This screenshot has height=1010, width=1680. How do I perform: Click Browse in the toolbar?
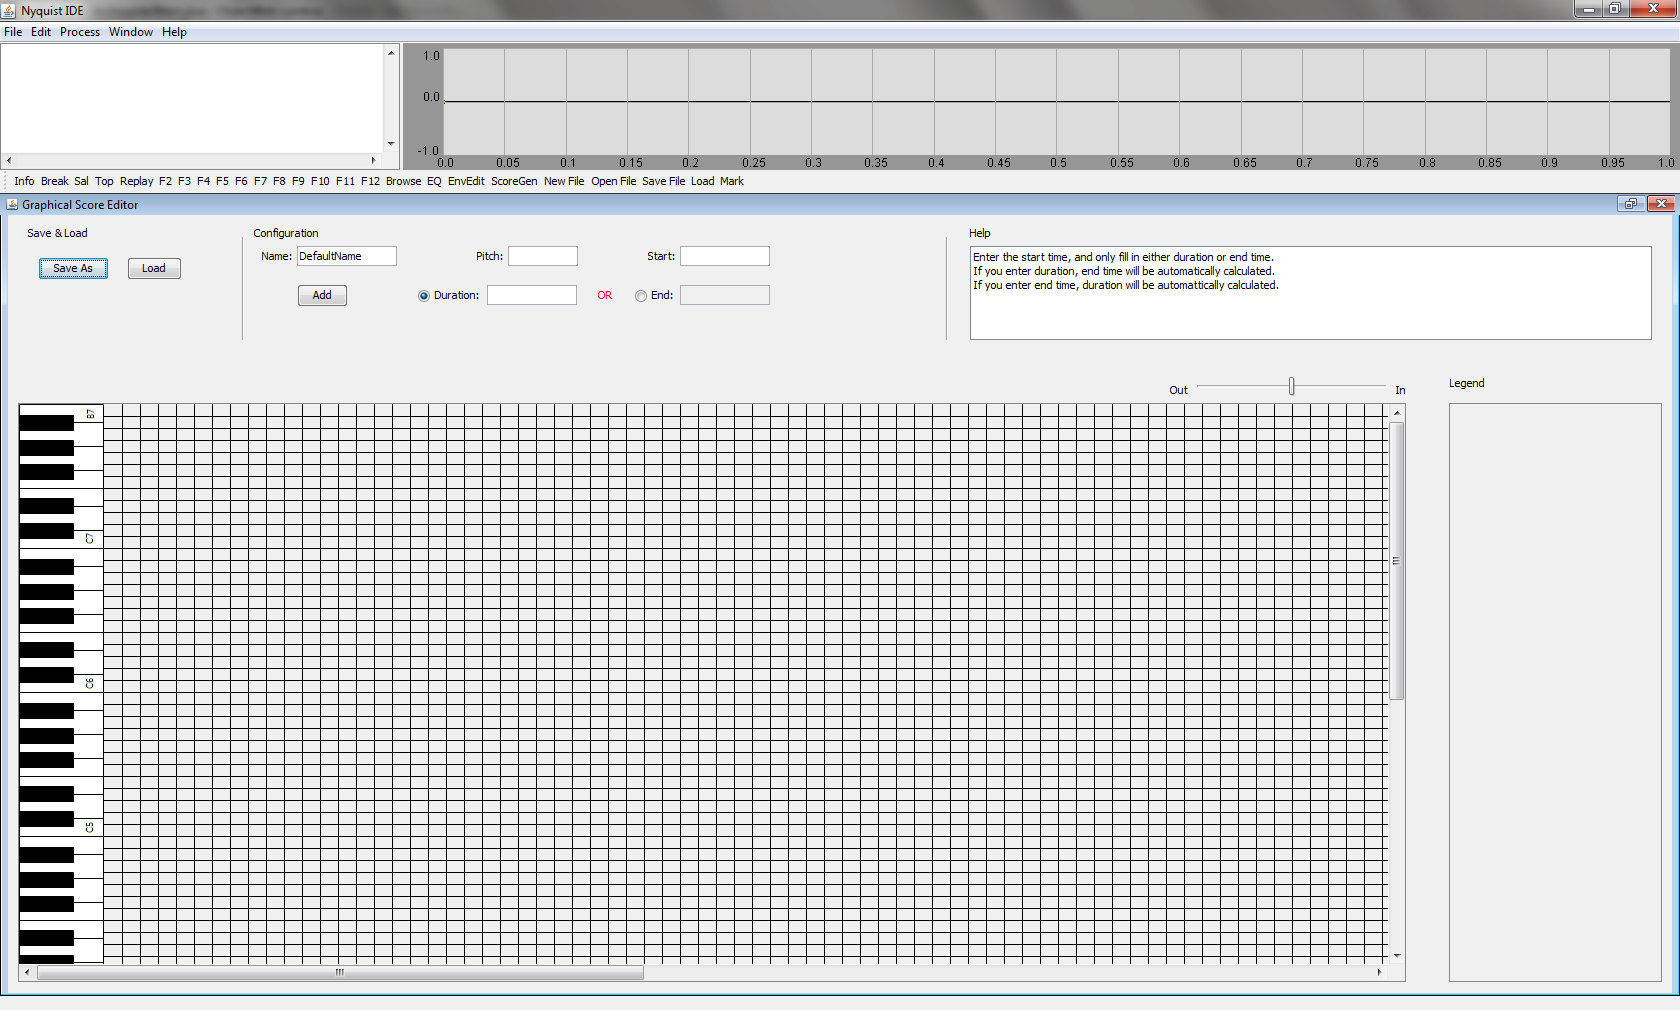[403, 181]
